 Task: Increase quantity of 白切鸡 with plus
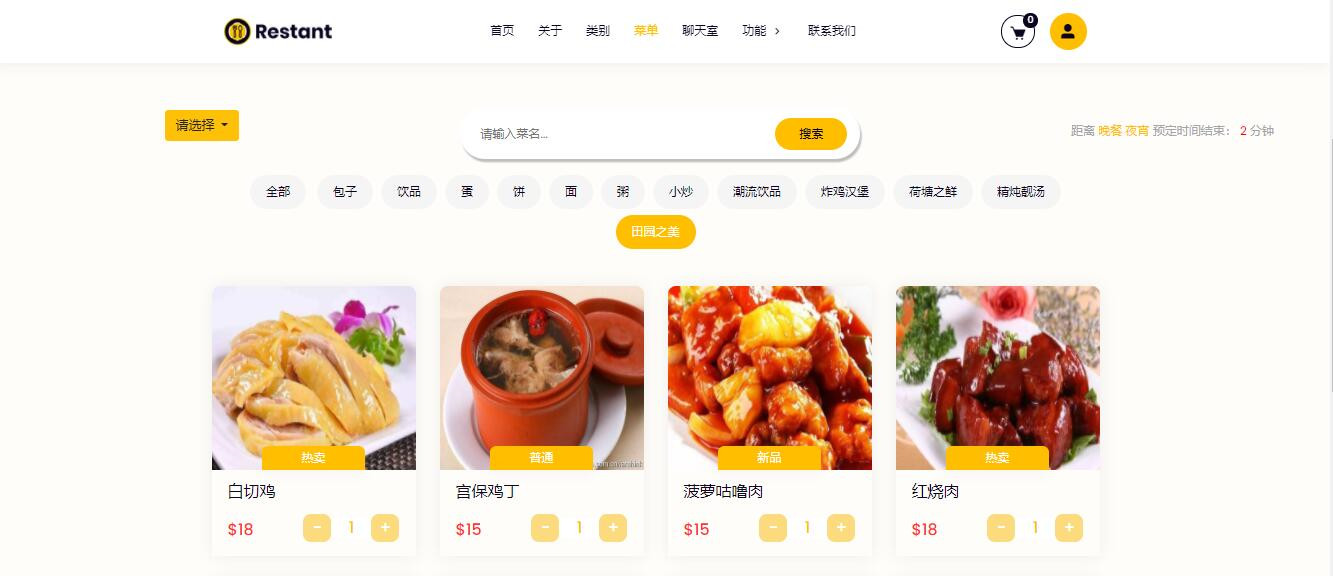[385, 528]
